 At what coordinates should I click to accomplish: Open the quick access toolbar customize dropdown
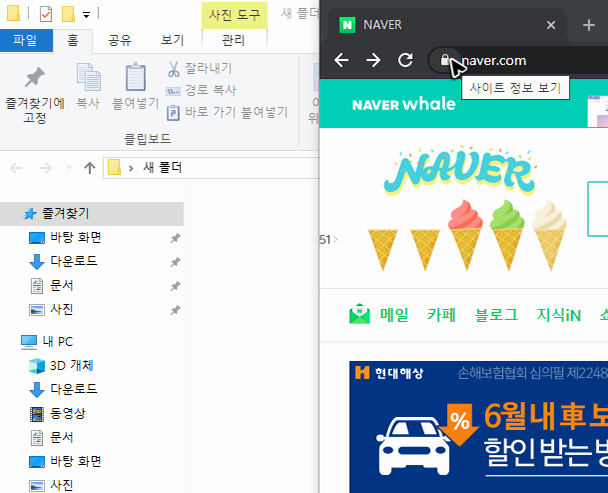(x=86, y=15)
